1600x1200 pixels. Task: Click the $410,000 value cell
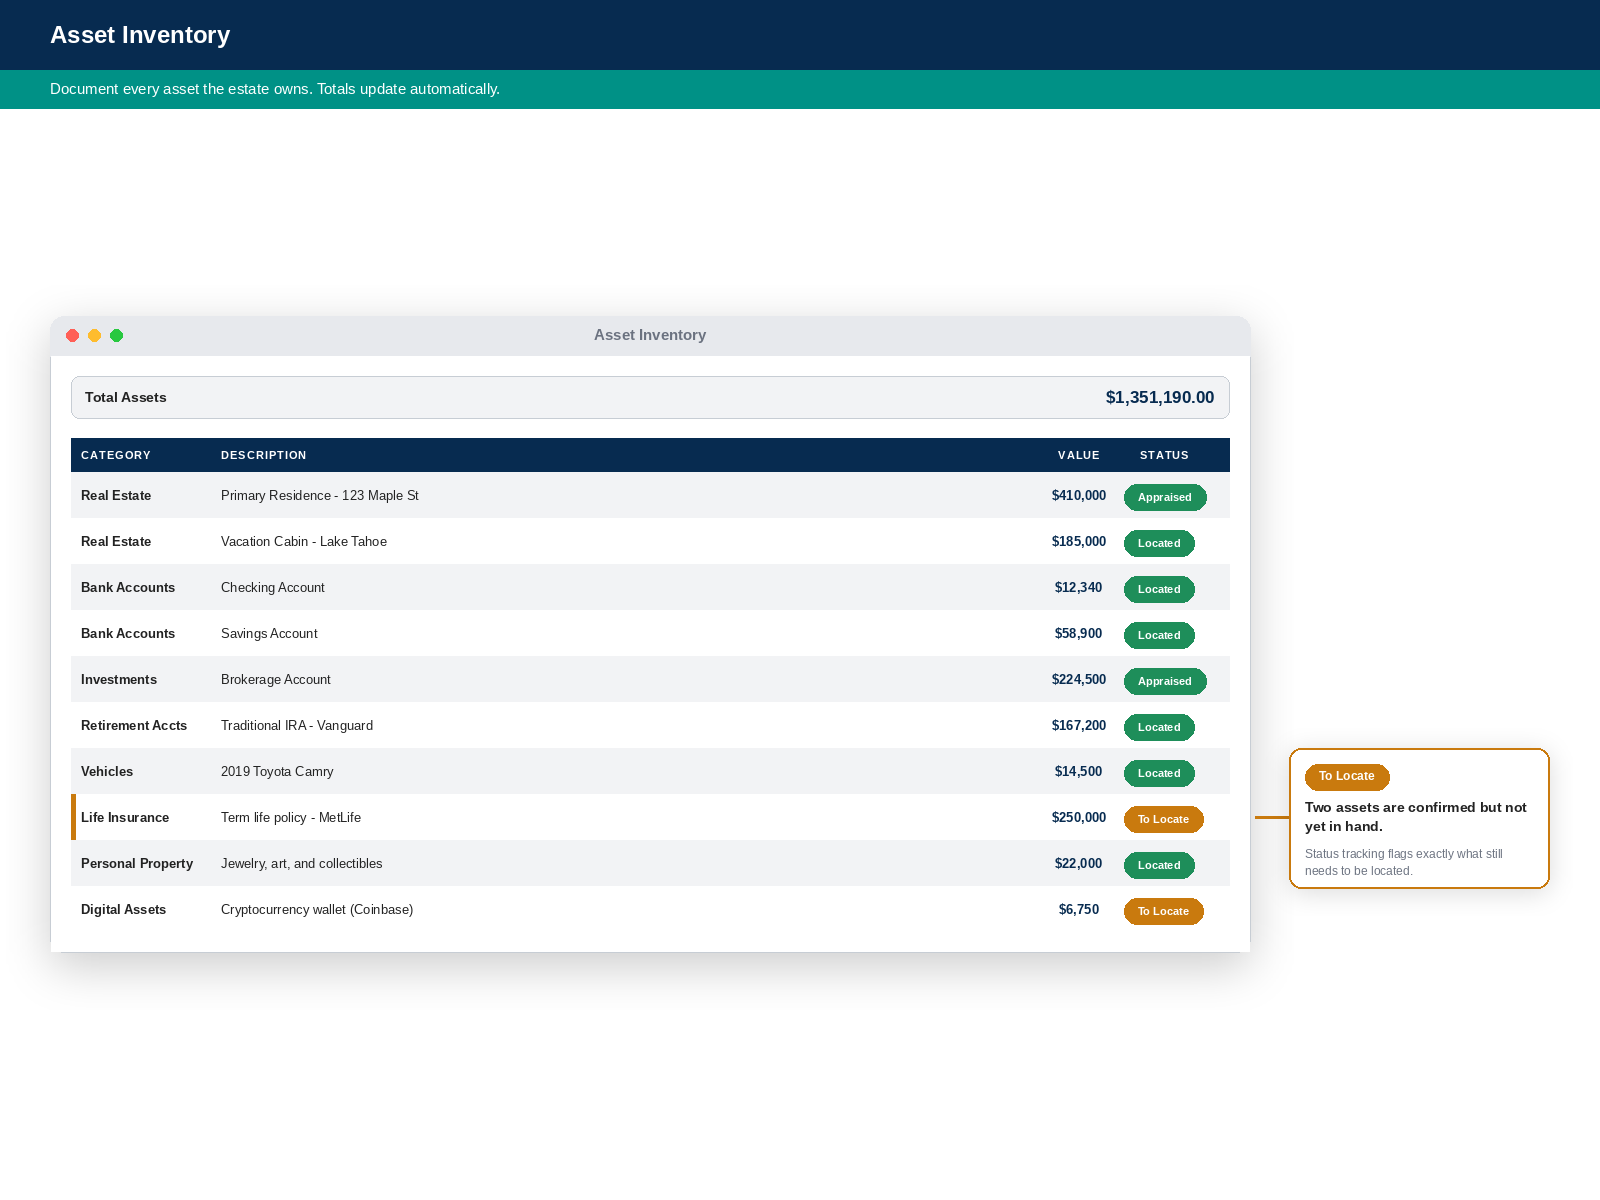(x=1079, y=496)
